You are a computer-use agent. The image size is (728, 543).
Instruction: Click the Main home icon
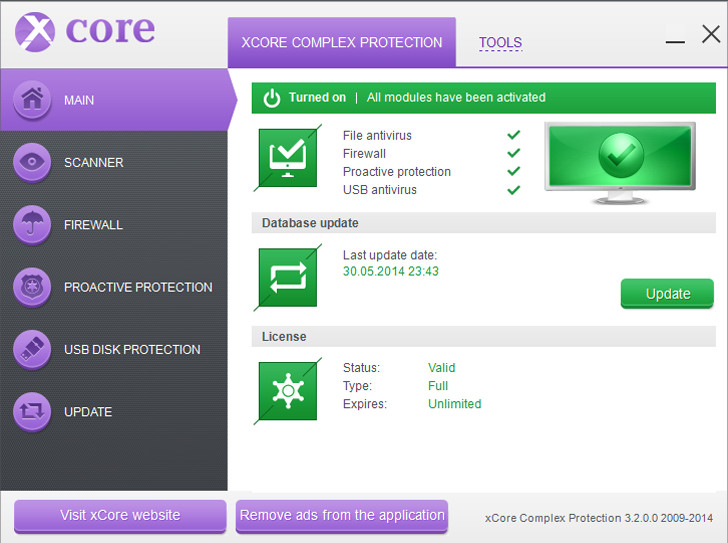pyautogui.click(x=32, y=99)
